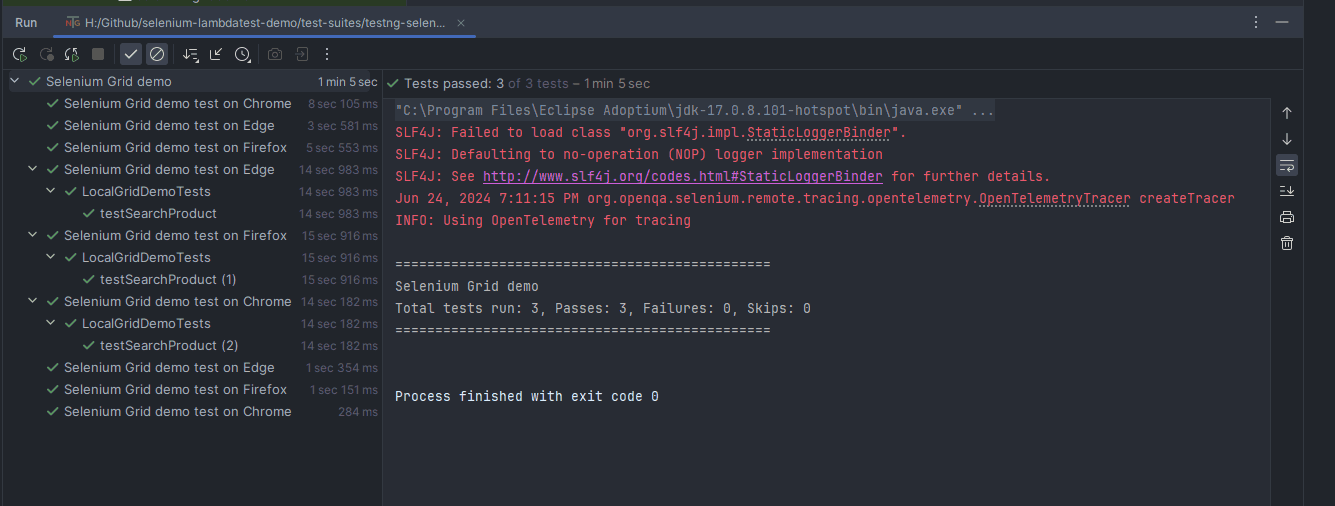
Task: Clear console with trash icon
Action: [1287, 243]
